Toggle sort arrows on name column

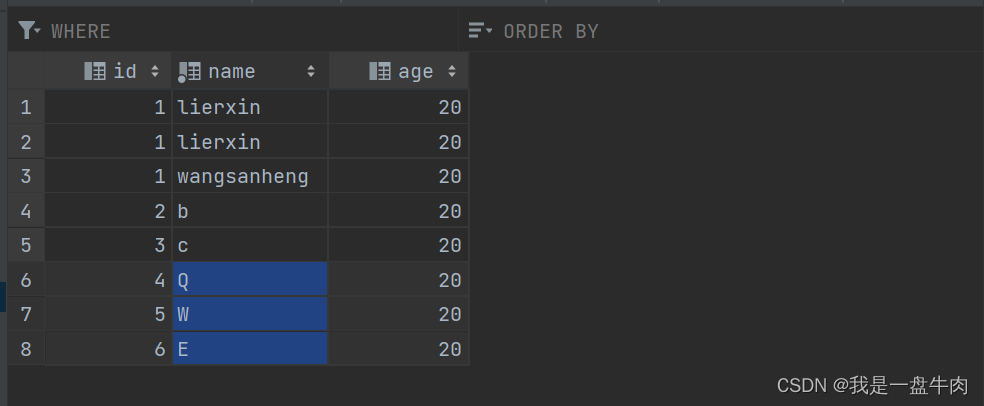(x=311, y=71)
